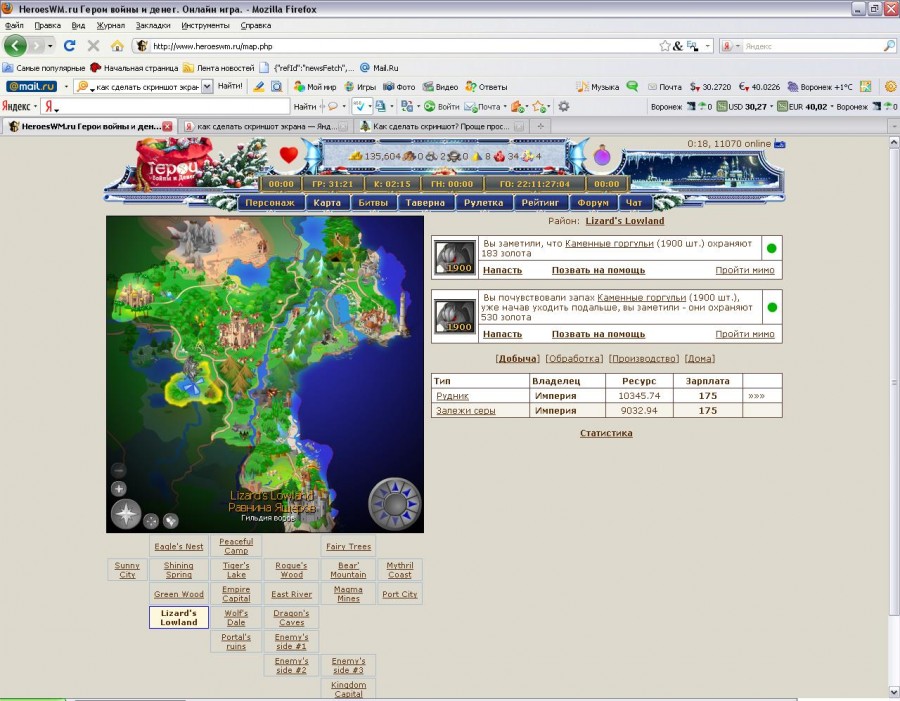Click the Yandex toolbar search field
The image size is (900, 701).
click(165, 107)
